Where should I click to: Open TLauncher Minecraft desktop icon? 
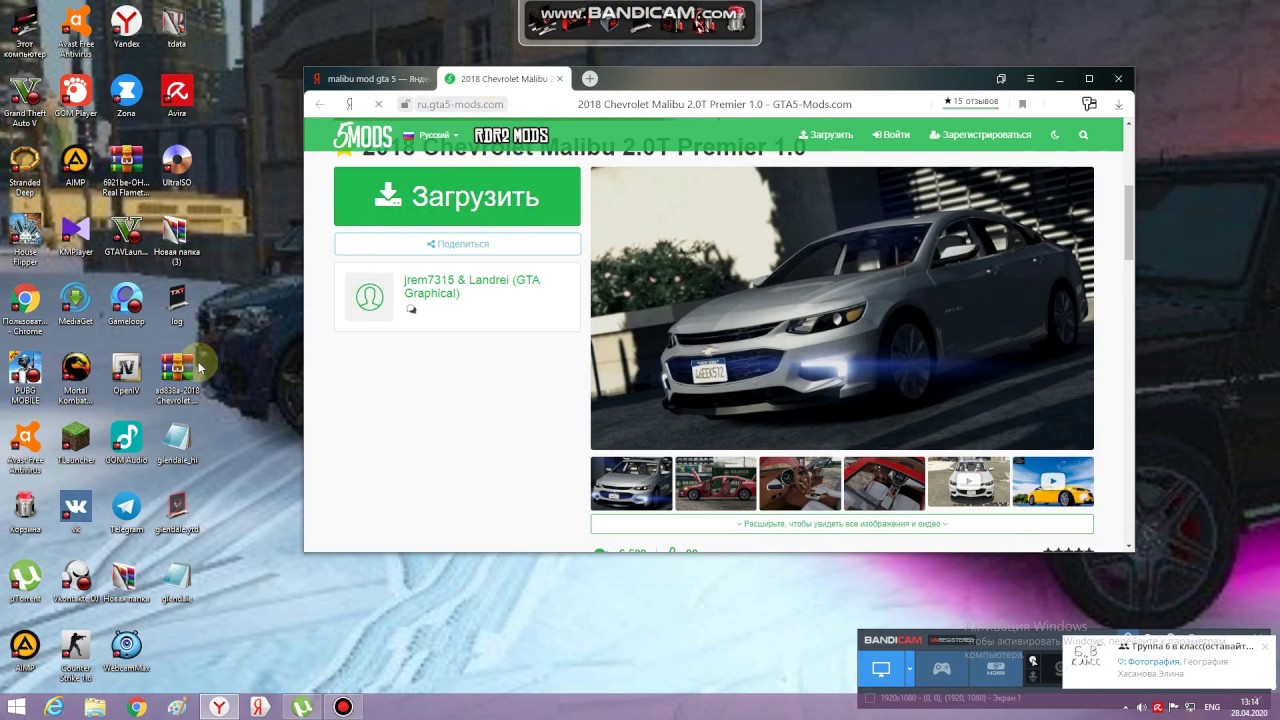click(x=75, y=443)
